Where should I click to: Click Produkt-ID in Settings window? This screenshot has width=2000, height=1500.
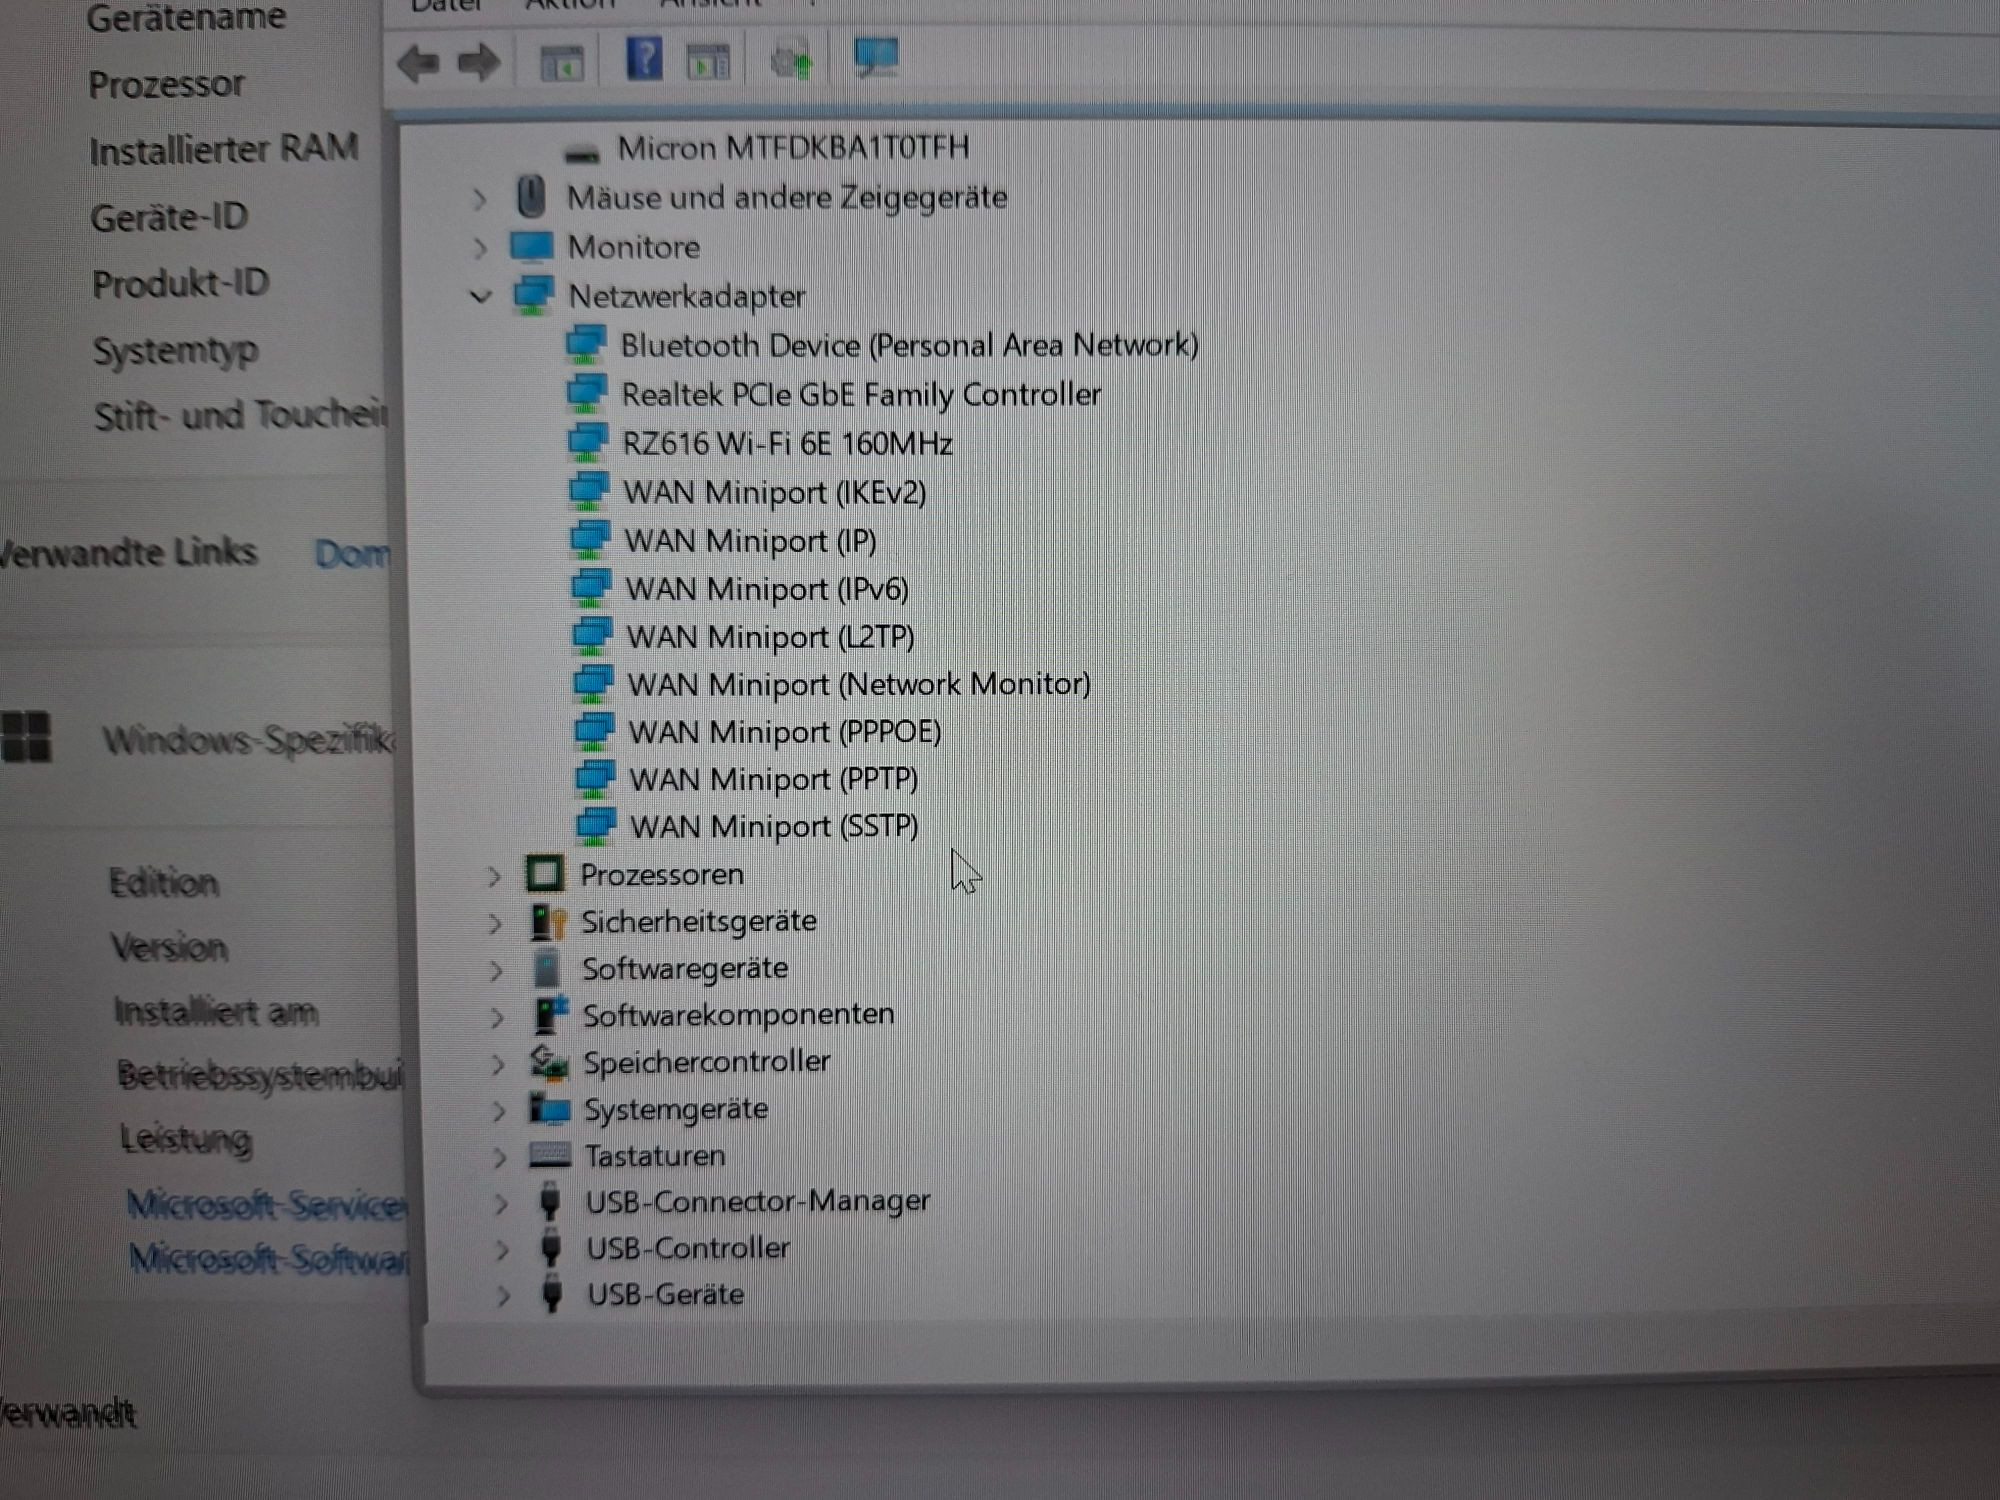(181, 284)
